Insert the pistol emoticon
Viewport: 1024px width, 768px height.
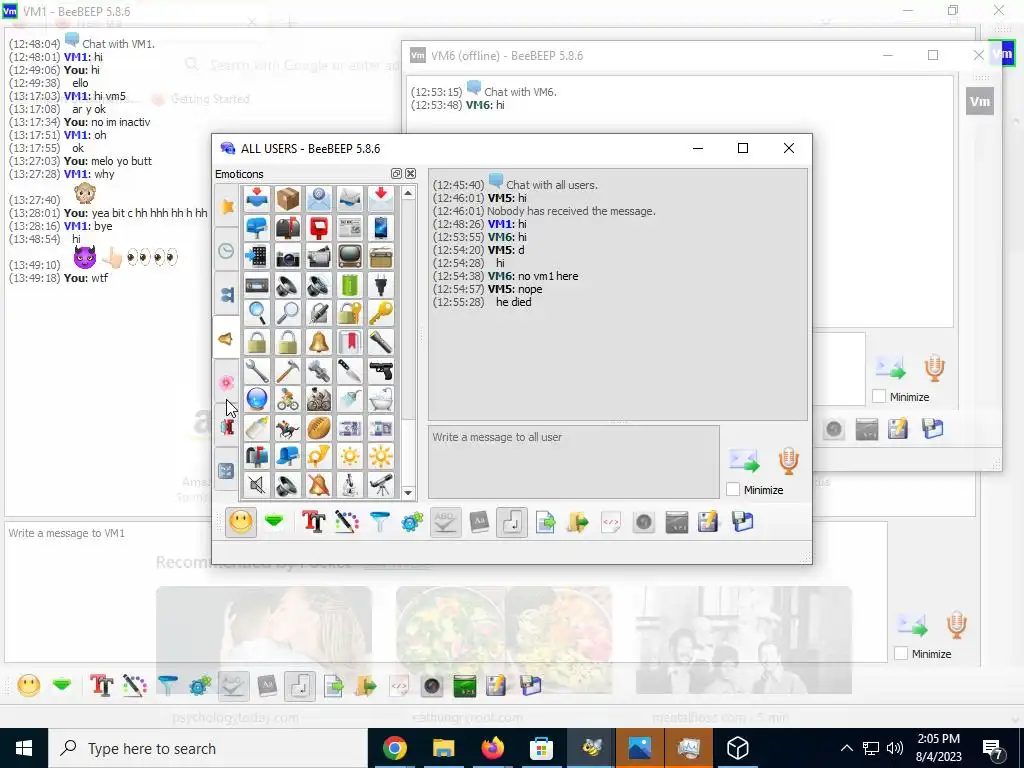(381, 371)
